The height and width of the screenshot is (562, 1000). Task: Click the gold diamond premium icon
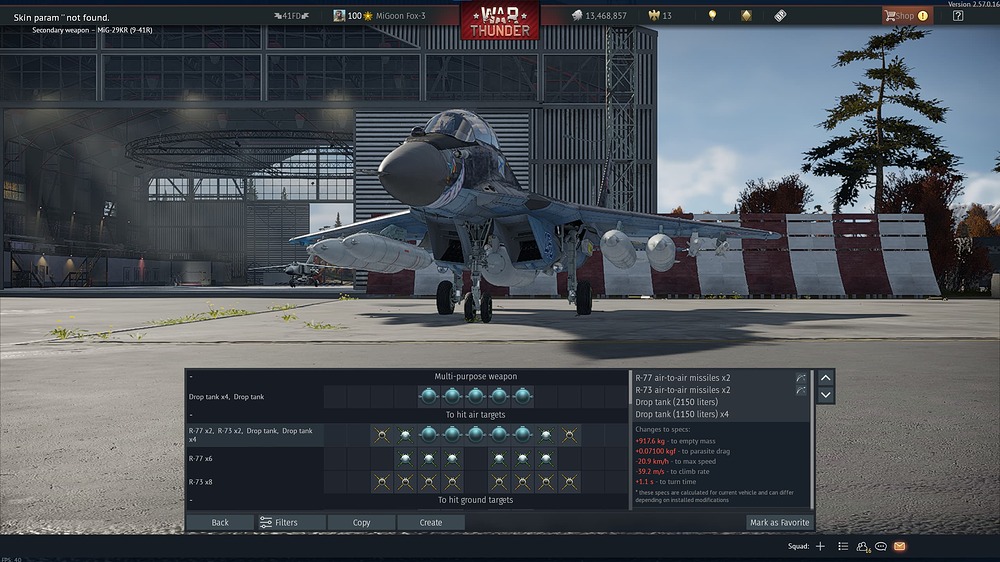coord(746,15)
